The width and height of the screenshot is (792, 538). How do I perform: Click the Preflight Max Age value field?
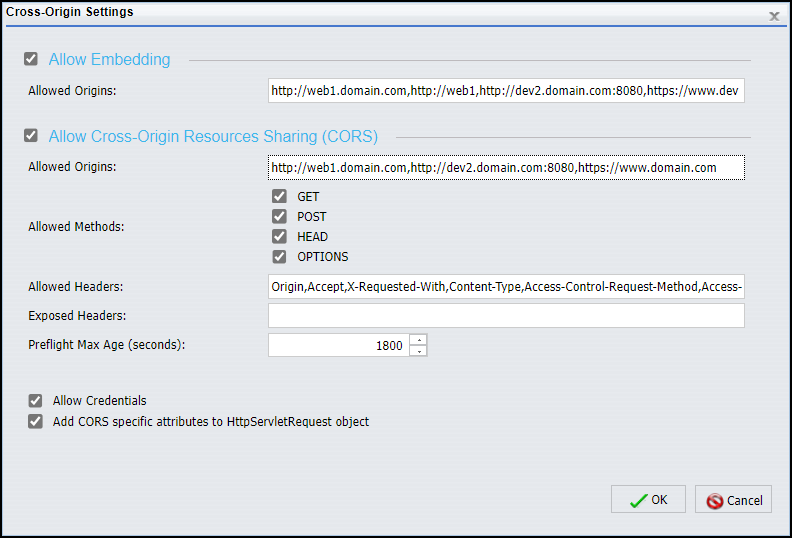(338, 345)
